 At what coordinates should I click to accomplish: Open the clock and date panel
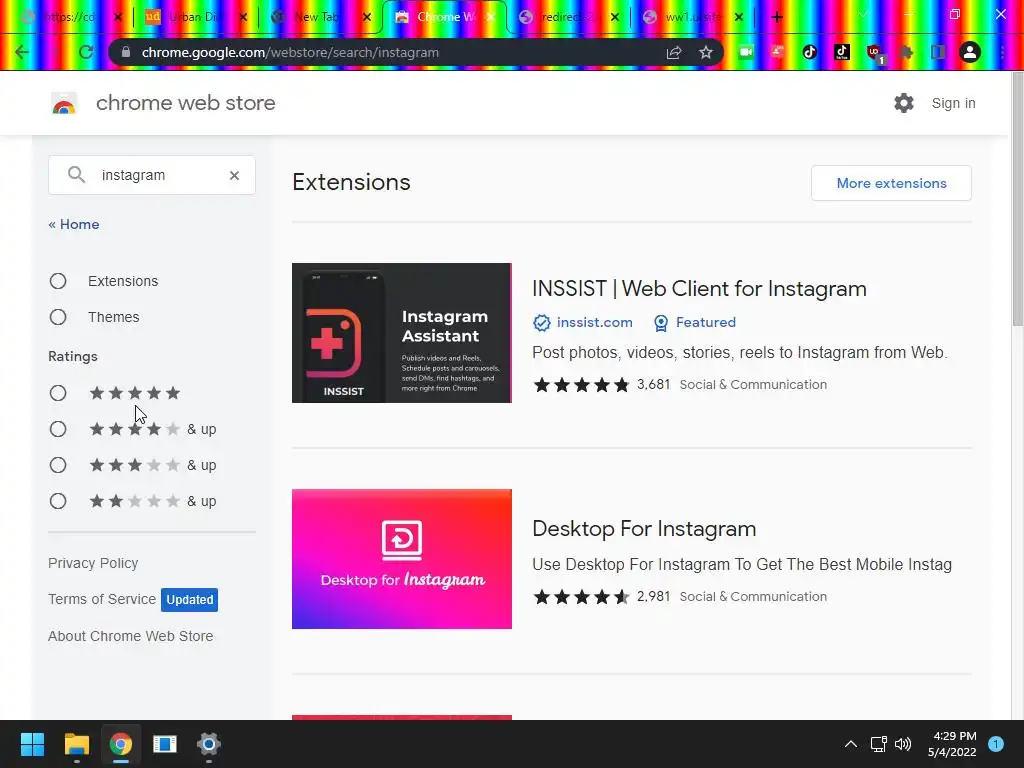(952, 744)
